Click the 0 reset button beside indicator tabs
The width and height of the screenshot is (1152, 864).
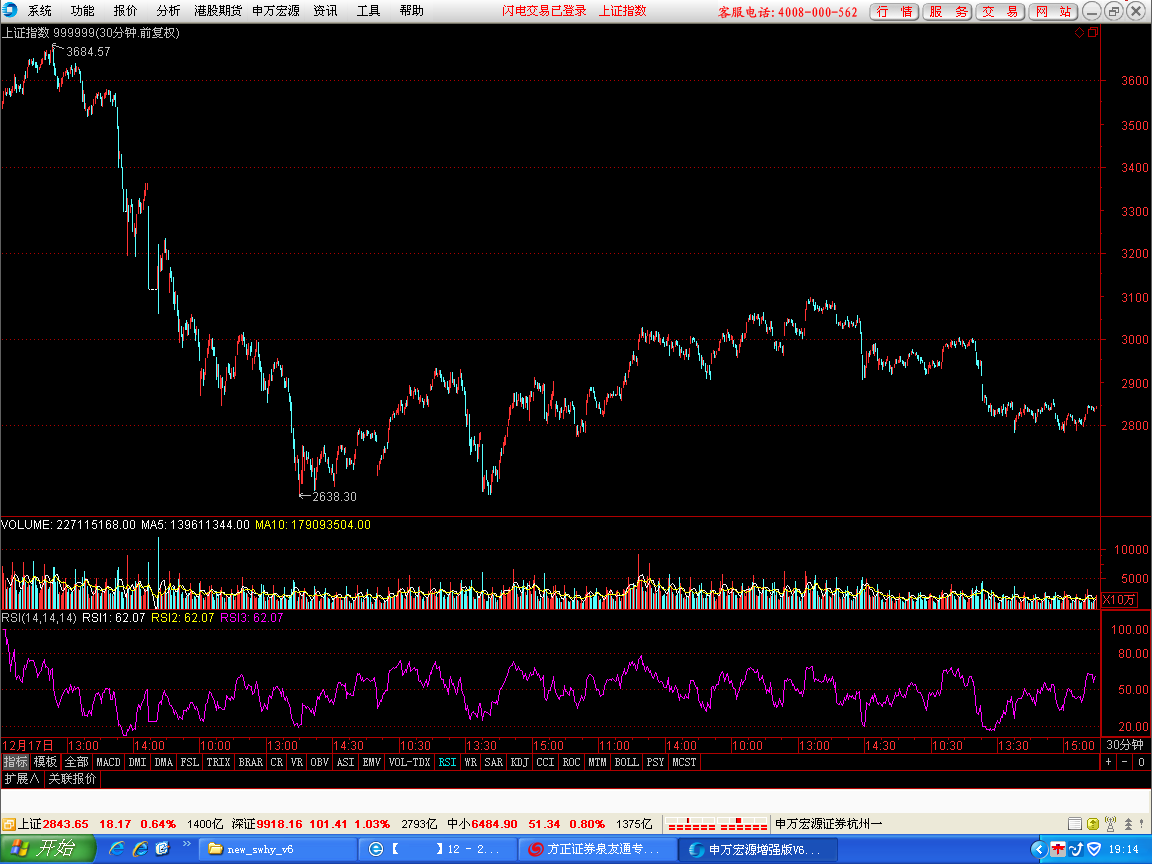(1141, 762)
